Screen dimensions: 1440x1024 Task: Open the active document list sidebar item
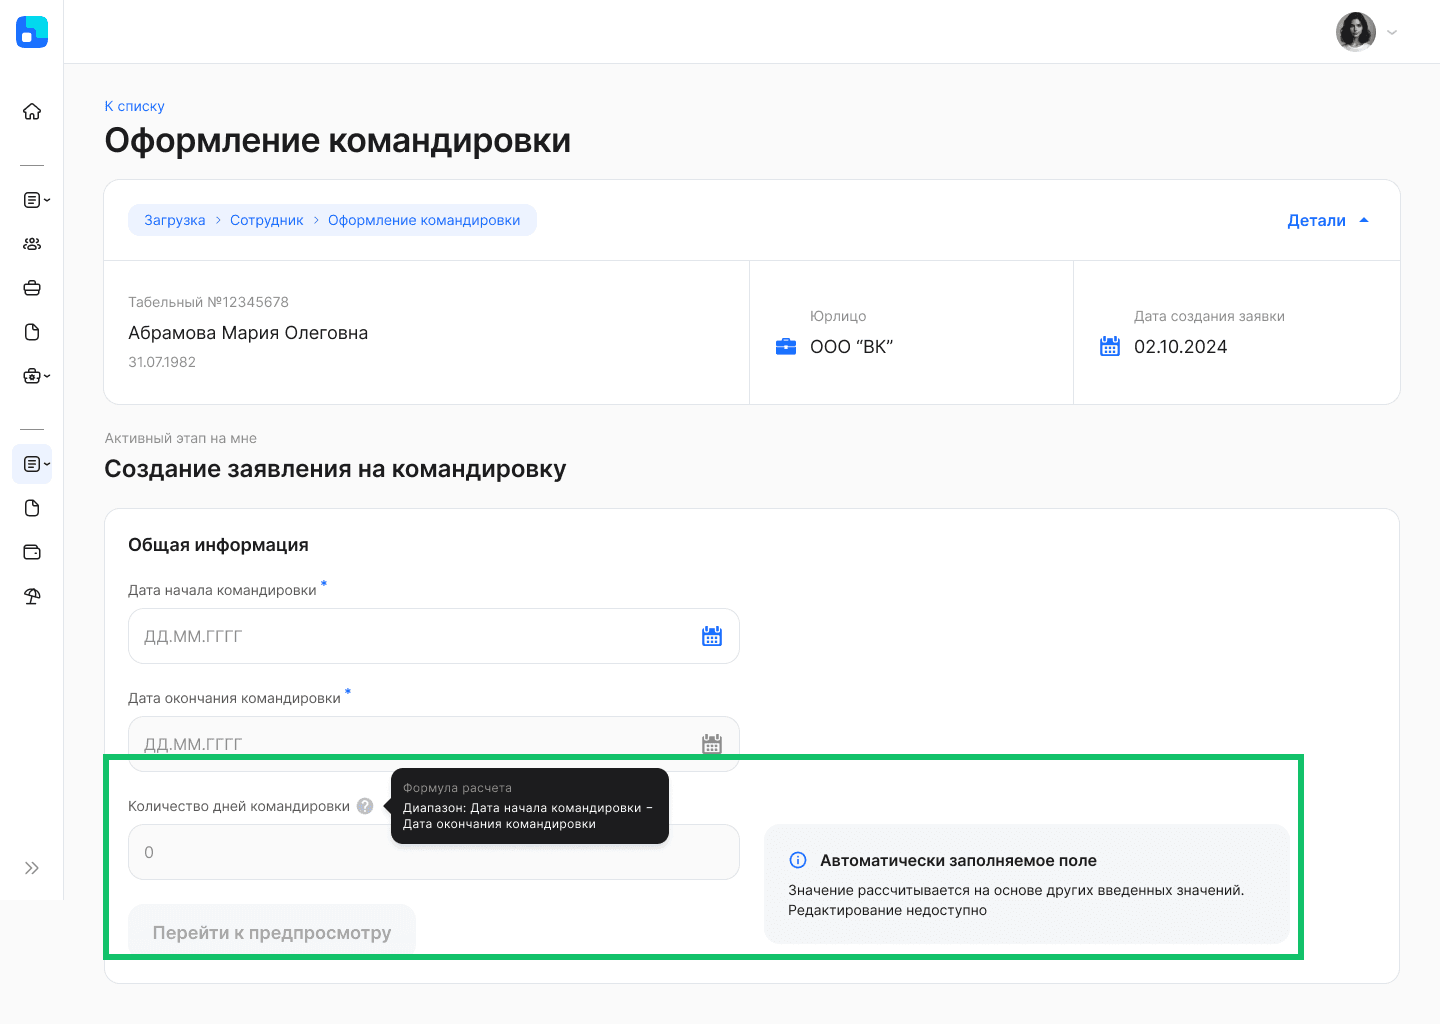[32, 464]
